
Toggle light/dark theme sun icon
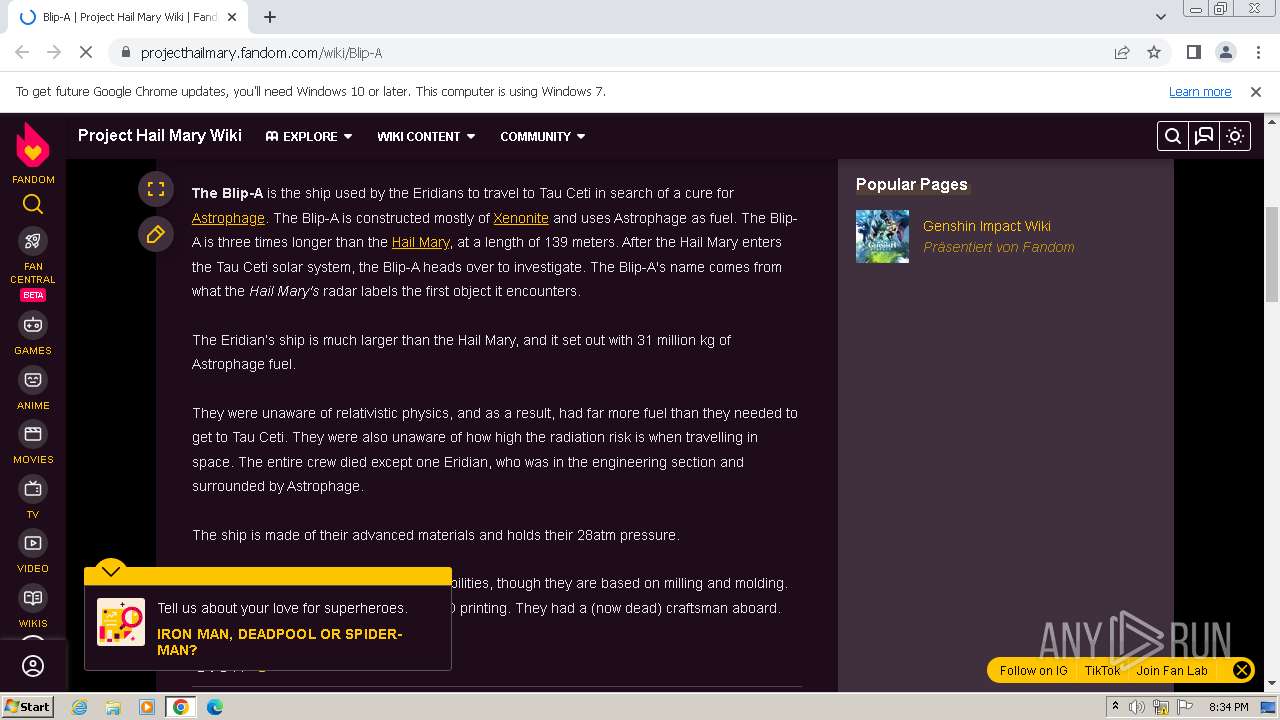point(1235,136)
